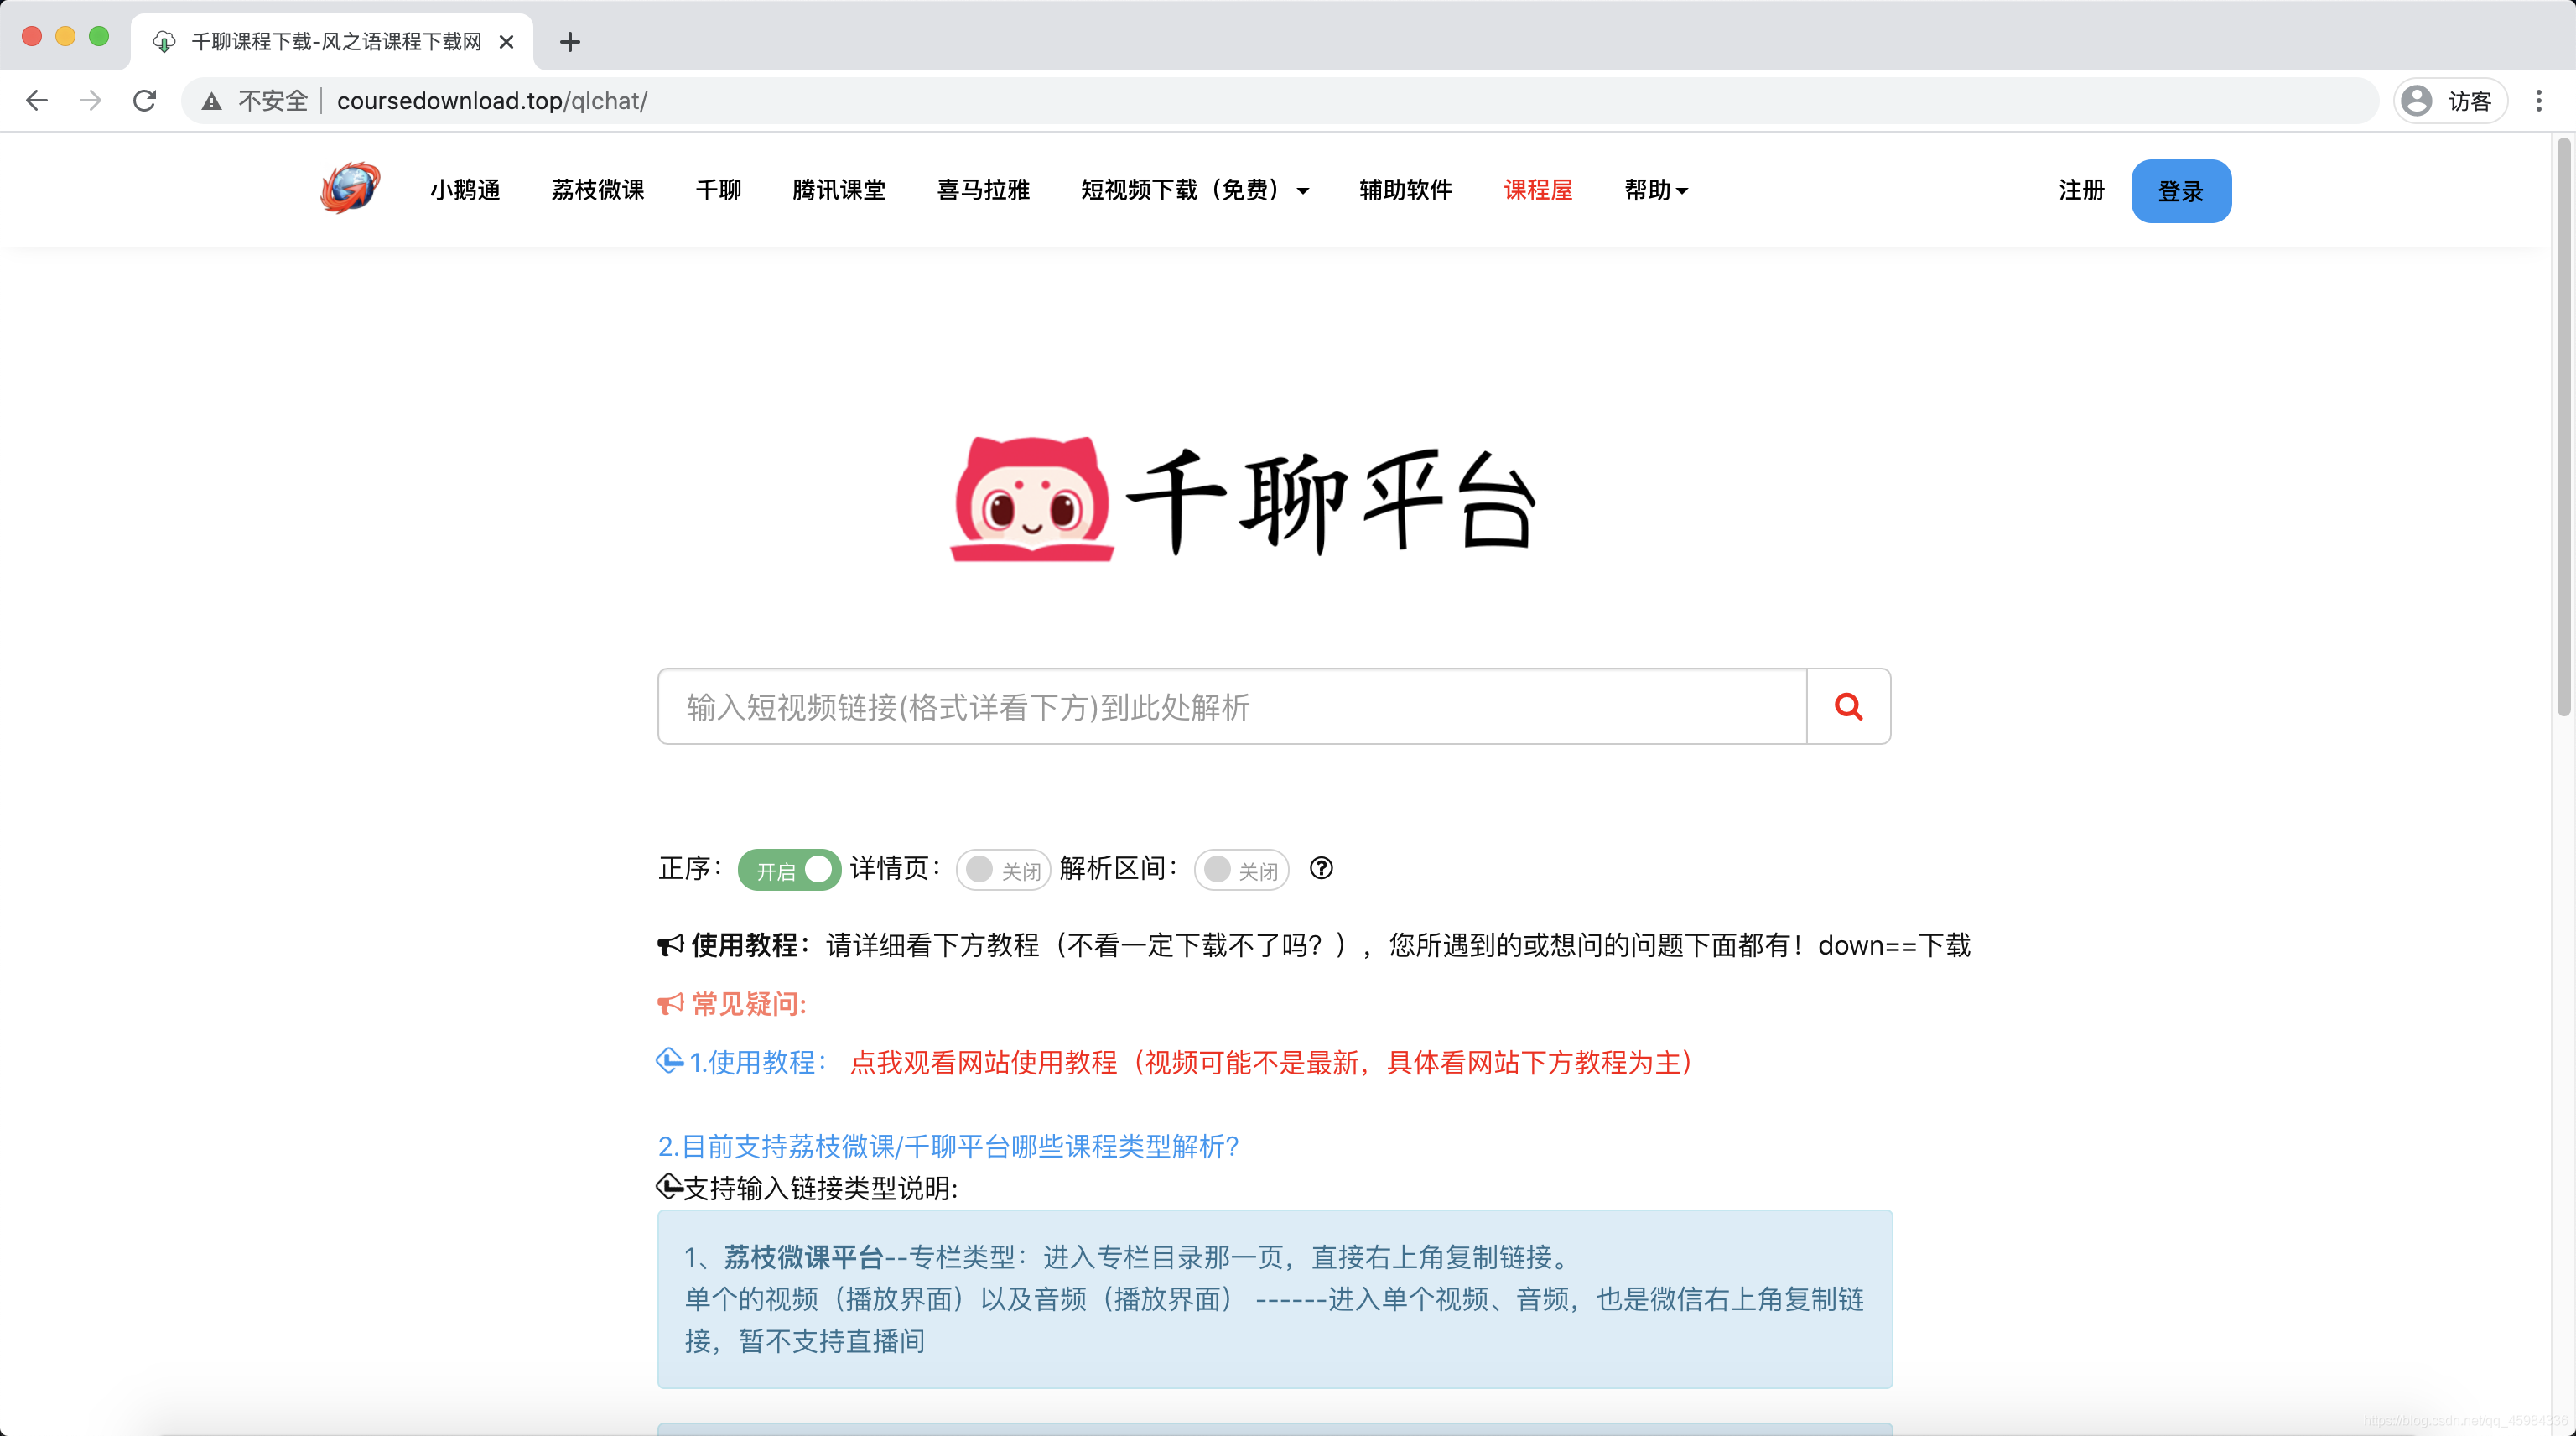Reload the page with refresh icon
The width and height of the screenshot is (2576, 1436).
coord(145,100)
